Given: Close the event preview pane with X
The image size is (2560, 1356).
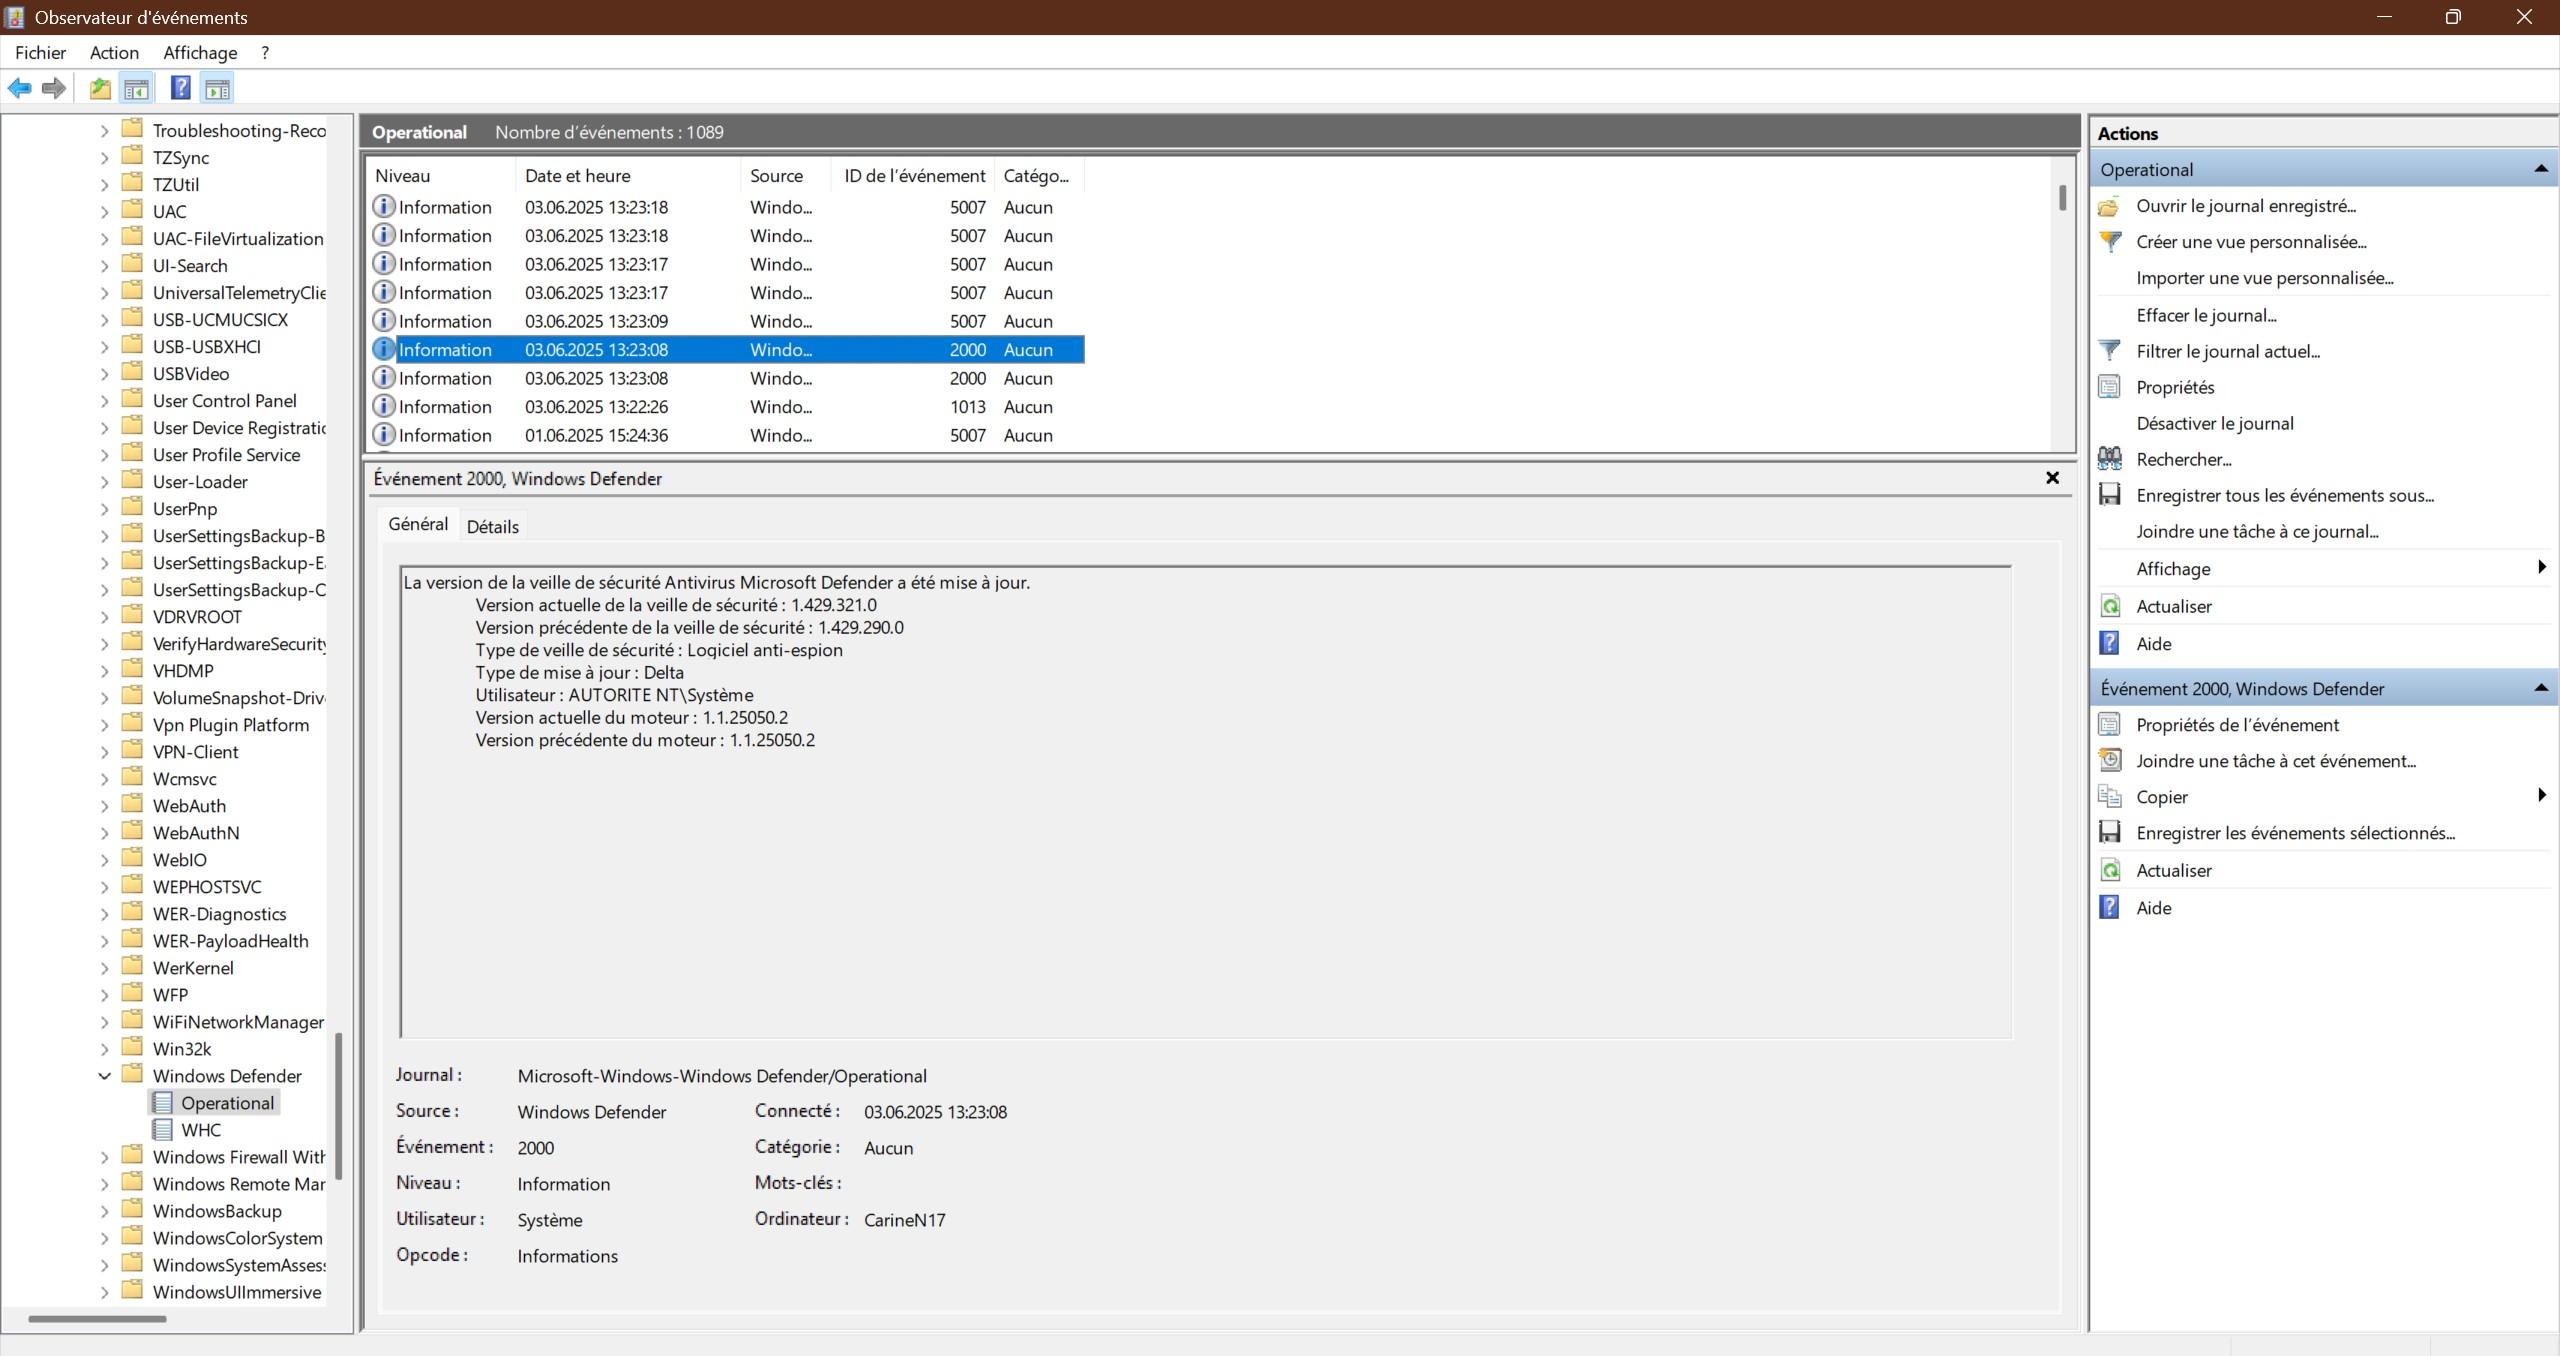Looking at the screenshot, I should [x=2052, y=478].
